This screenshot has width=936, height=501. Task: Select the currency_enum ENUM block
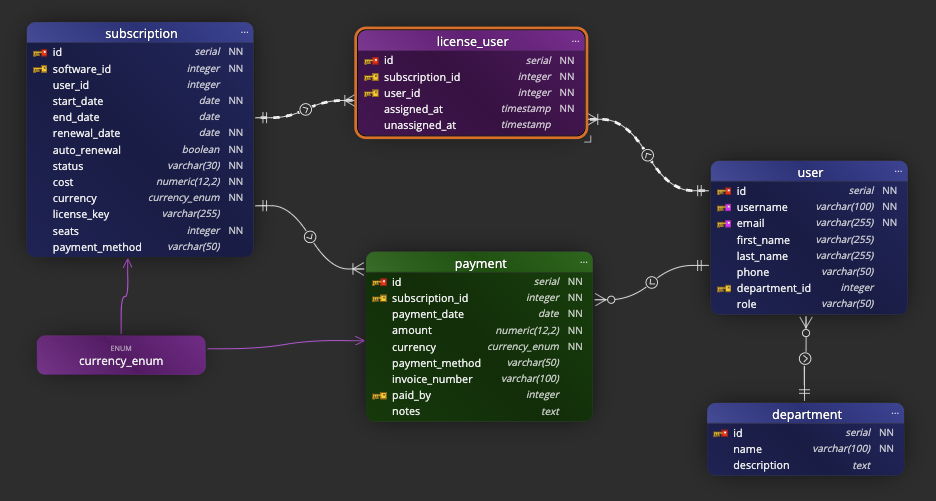(x=121, y=355)
